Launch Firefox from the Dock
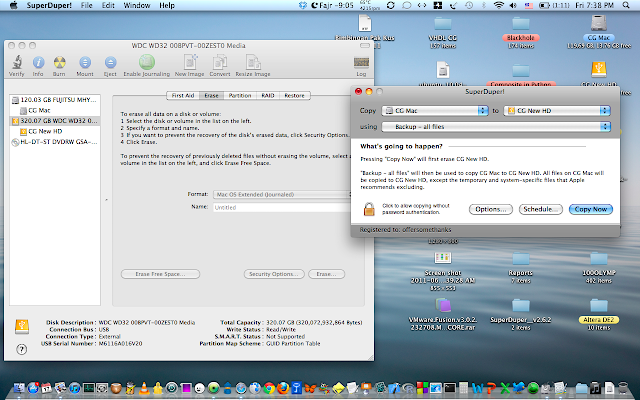 (282, 388)
